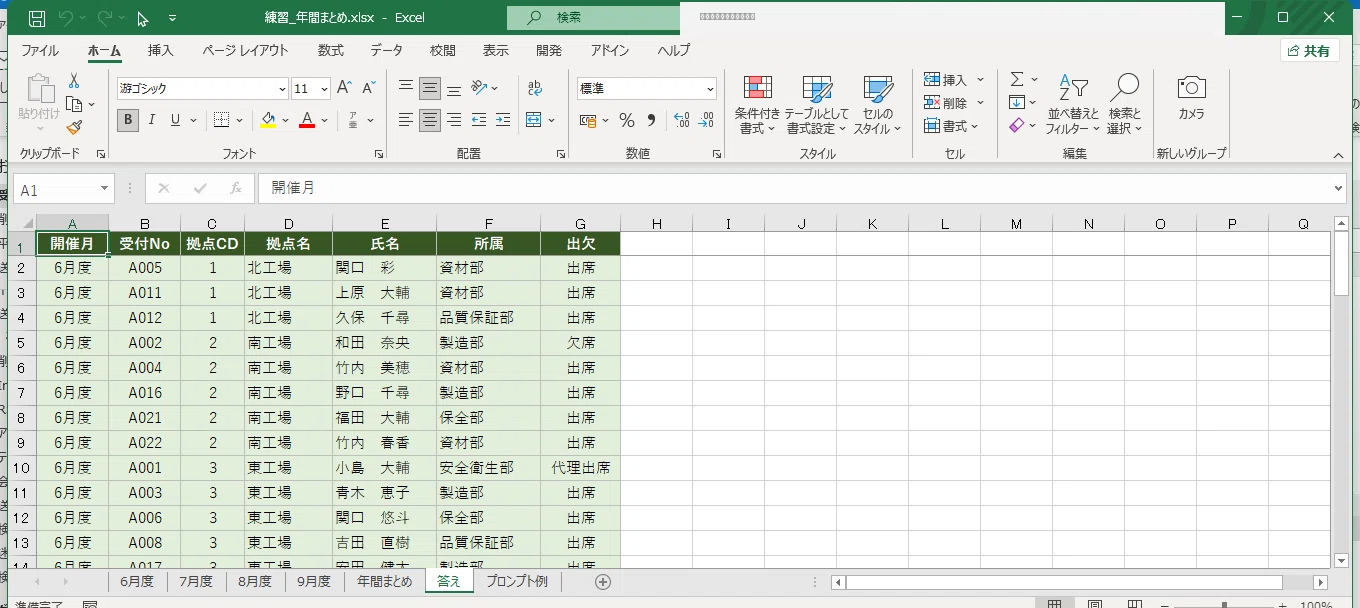Screen dimensions: 1360x608
Task: Toggle Center horizontal alignment
Action: 430,120
